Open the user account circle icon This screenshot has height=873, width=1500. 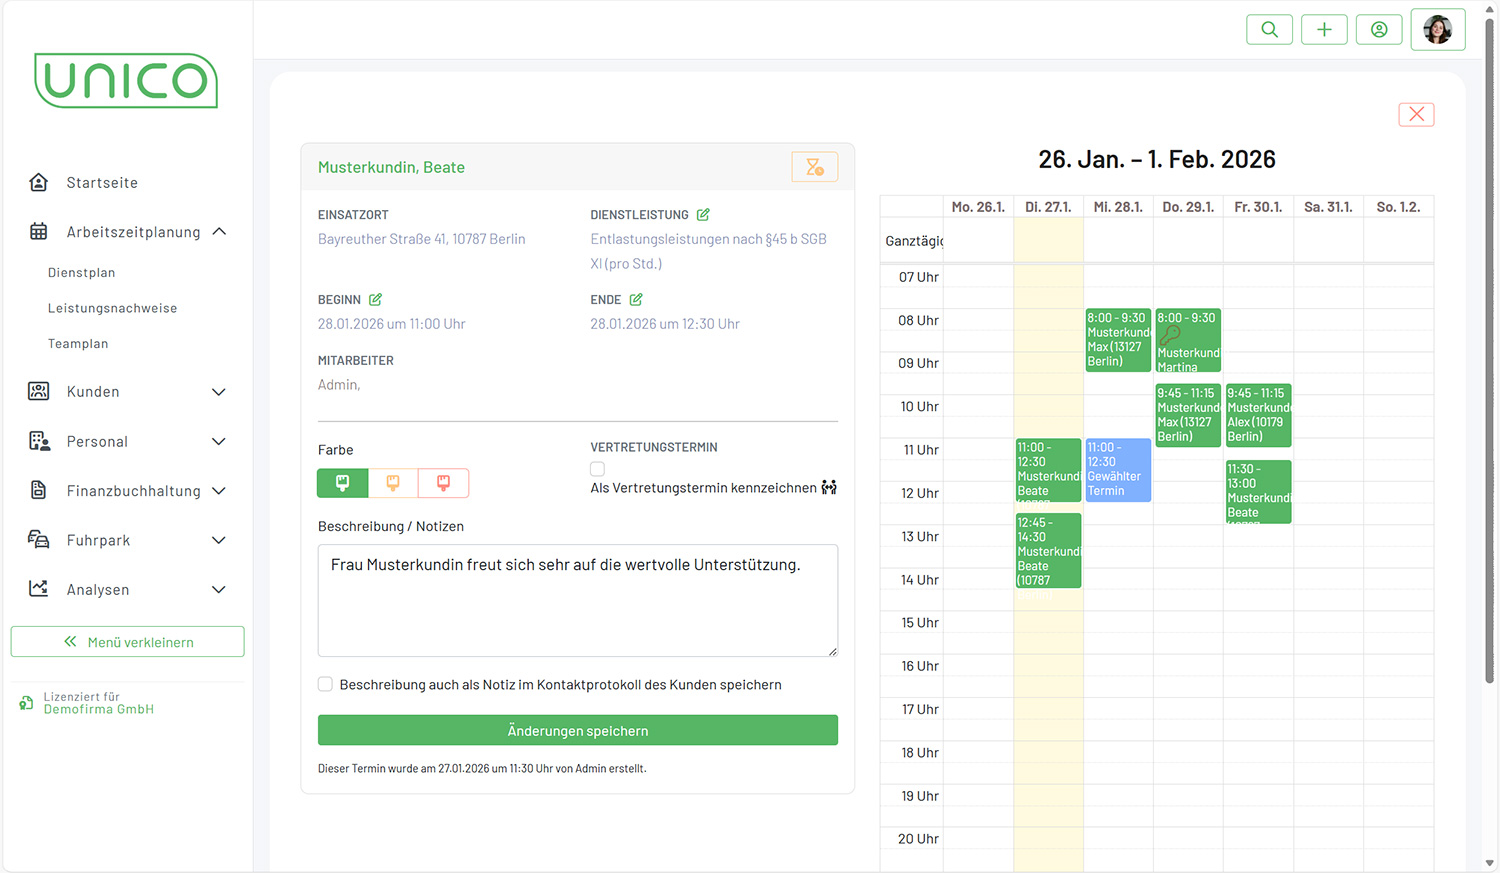point(1379,30)
